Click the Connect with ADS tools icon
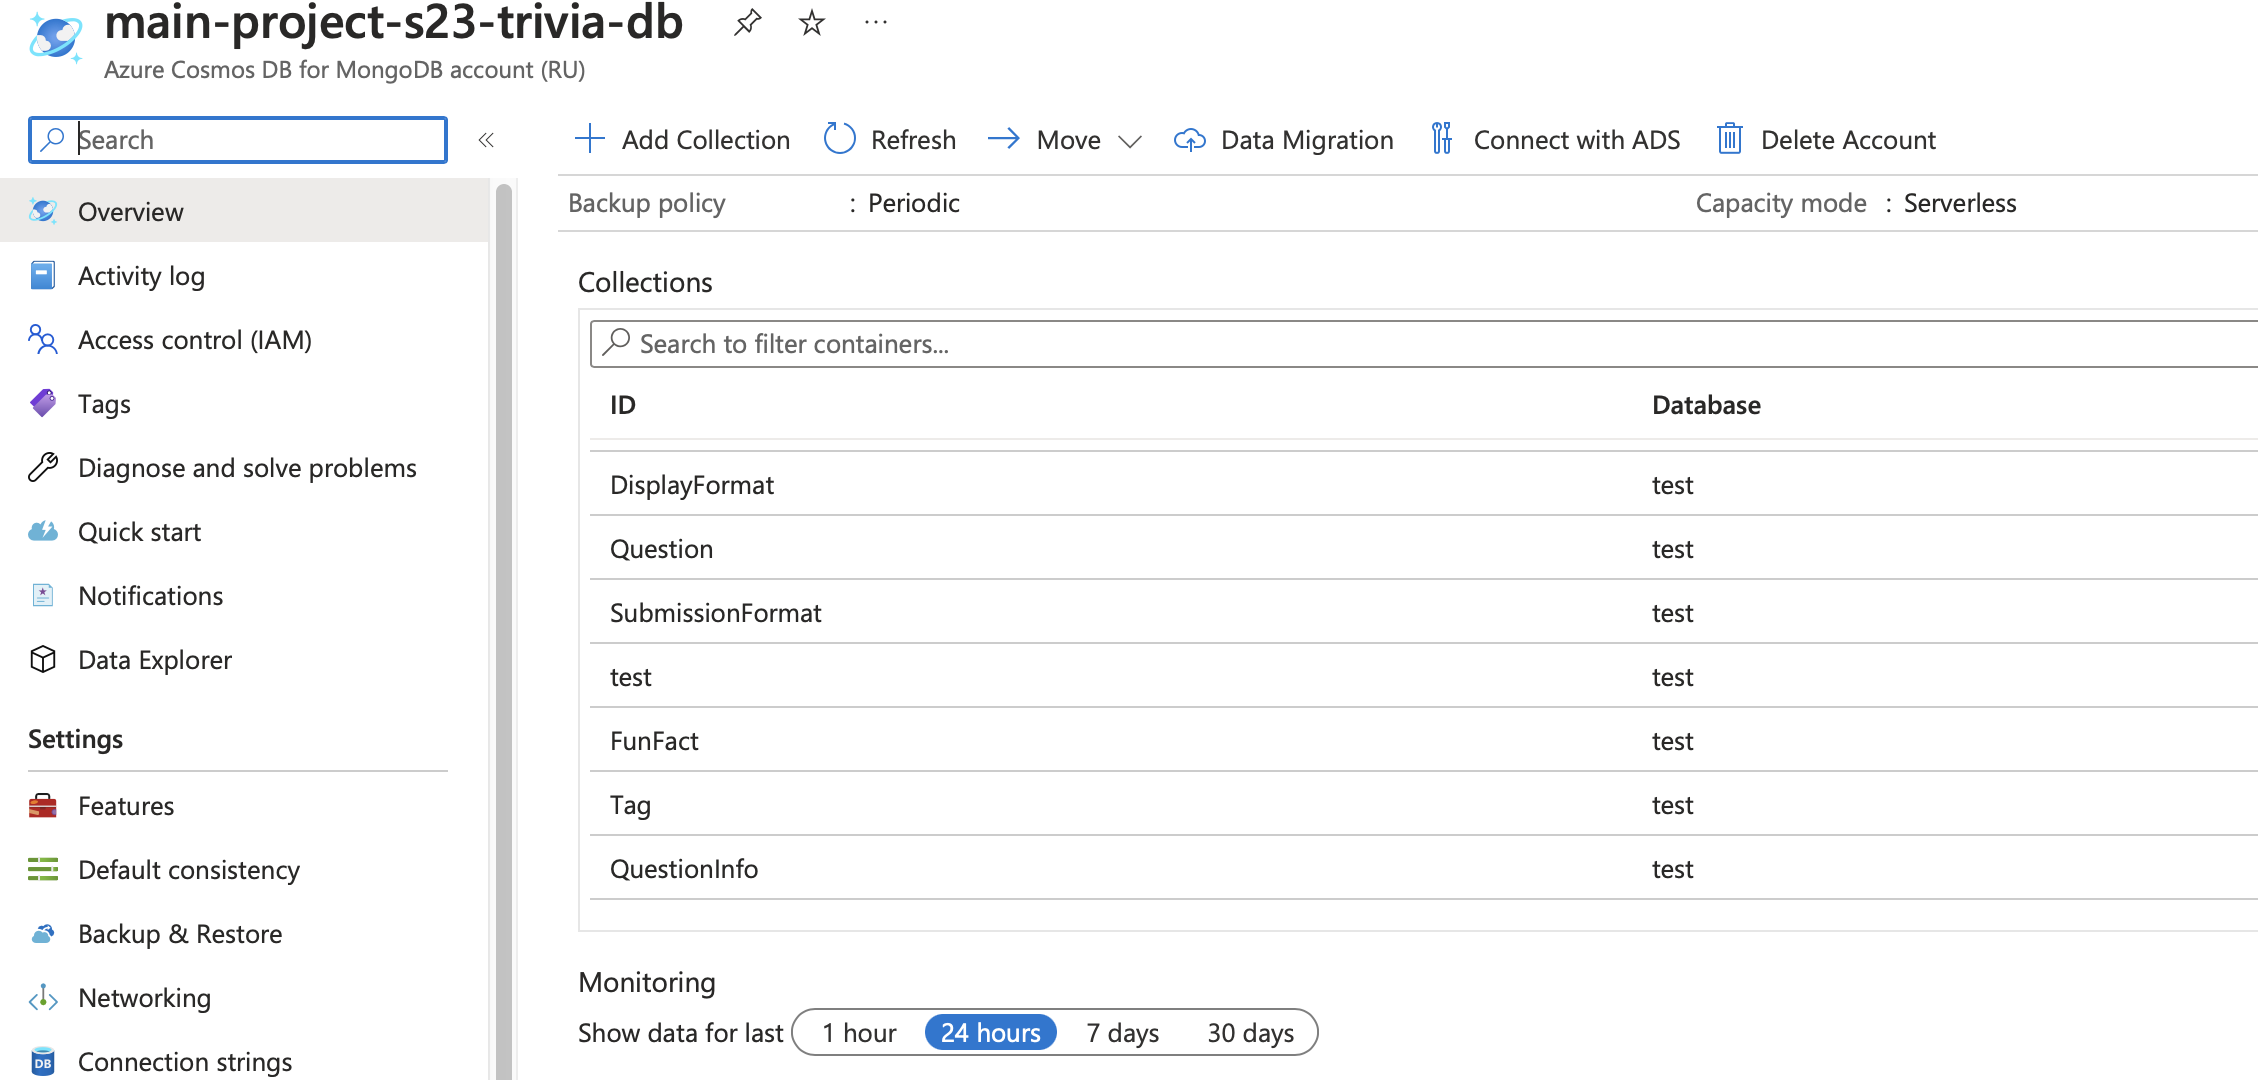 (x=1441, y=139)
